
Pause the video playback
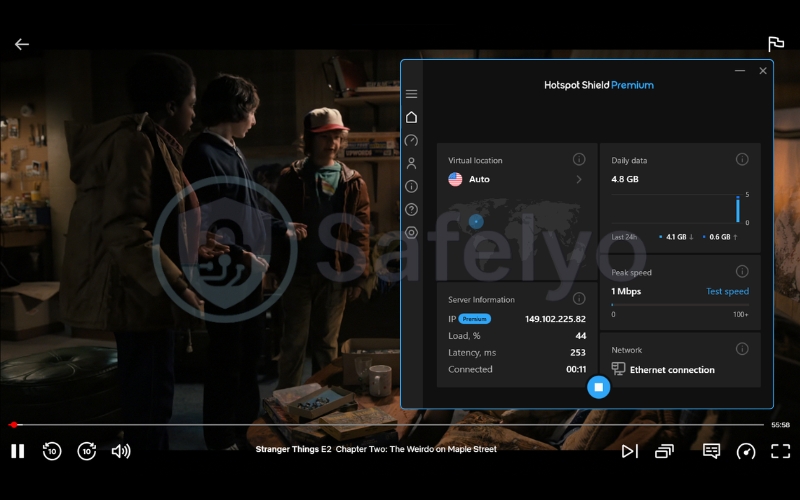[18, 451]
